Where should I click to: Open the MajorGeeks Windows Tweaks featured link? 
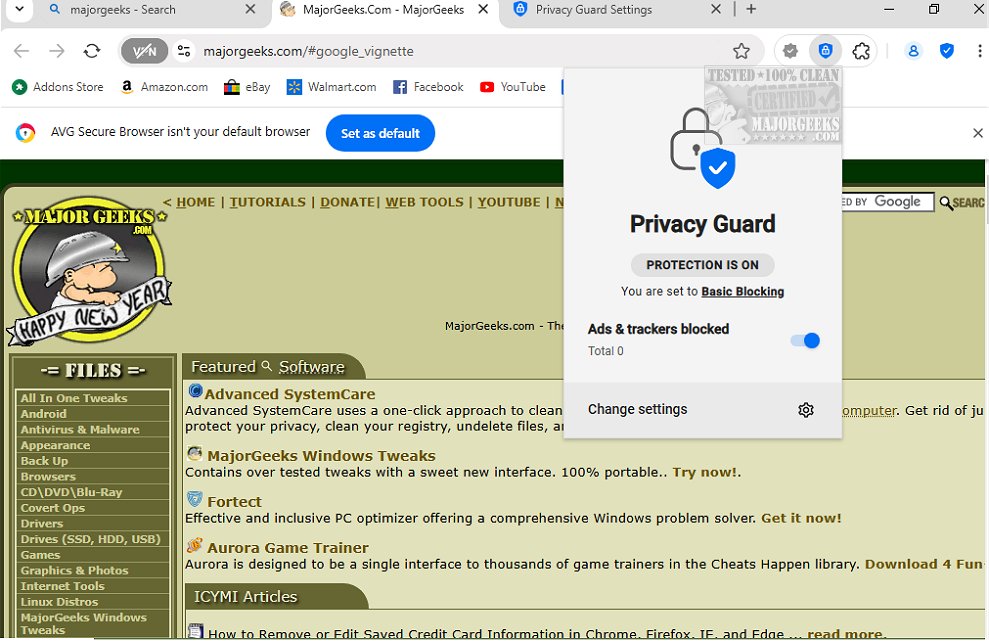(x=321, y=456)
